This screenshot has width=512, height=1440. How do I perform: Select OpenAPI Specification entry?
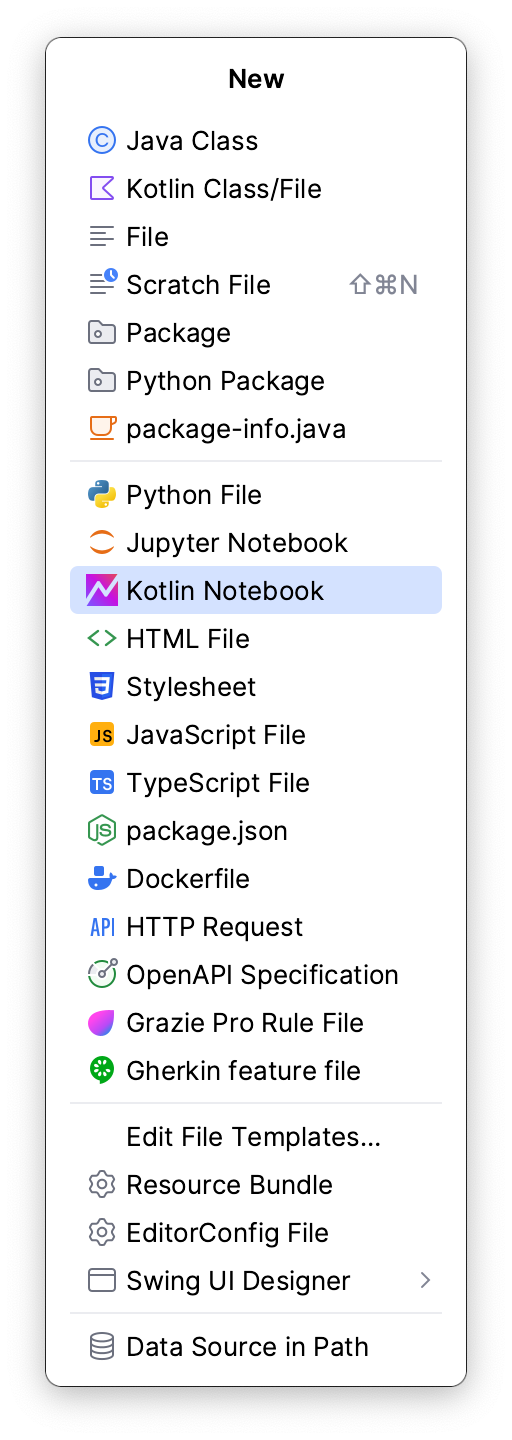tap(256, 975)
